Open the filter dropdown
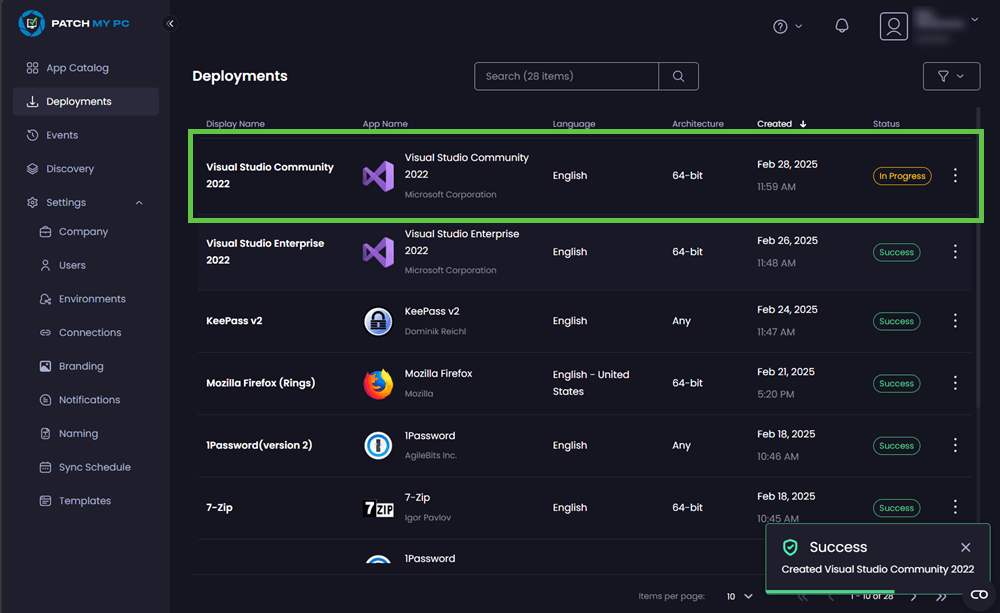 (x=951, y=77)
